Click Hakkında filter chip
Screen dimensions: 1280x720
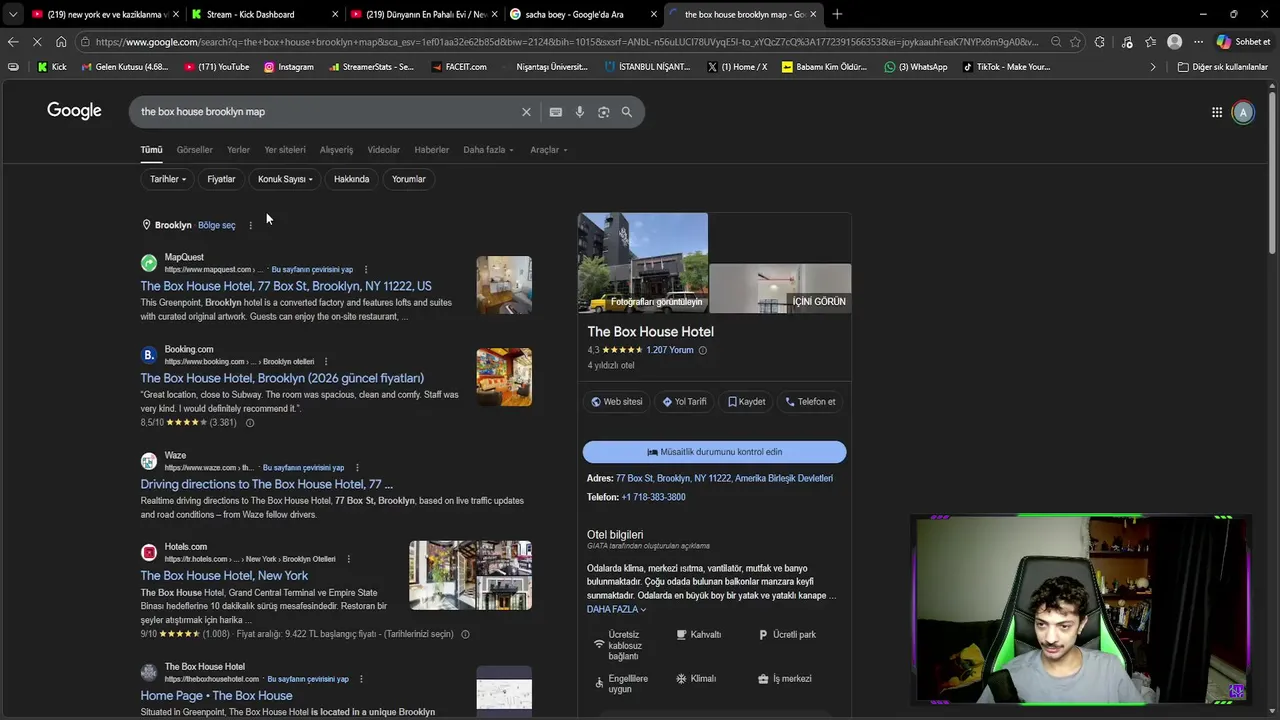pos(351,179)
